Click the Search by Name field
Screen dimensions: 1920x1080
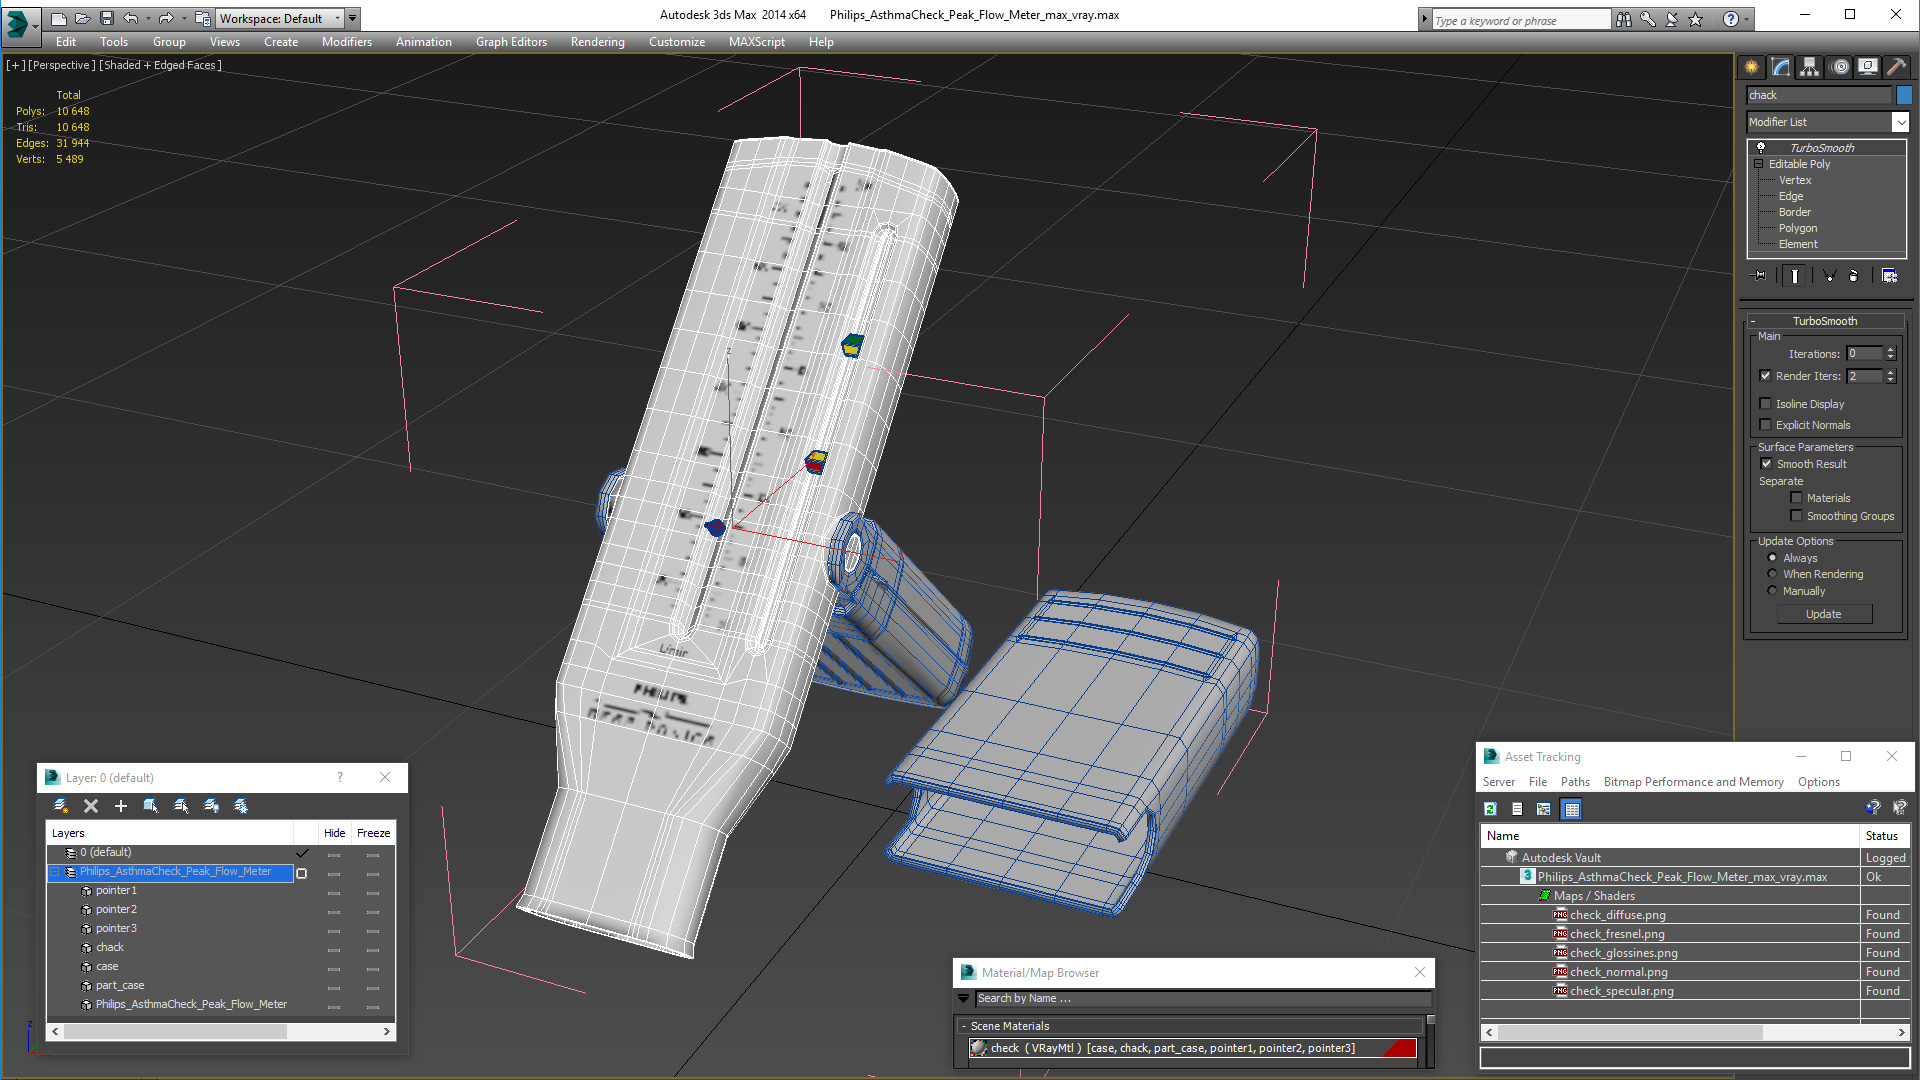coord(1200,998)
